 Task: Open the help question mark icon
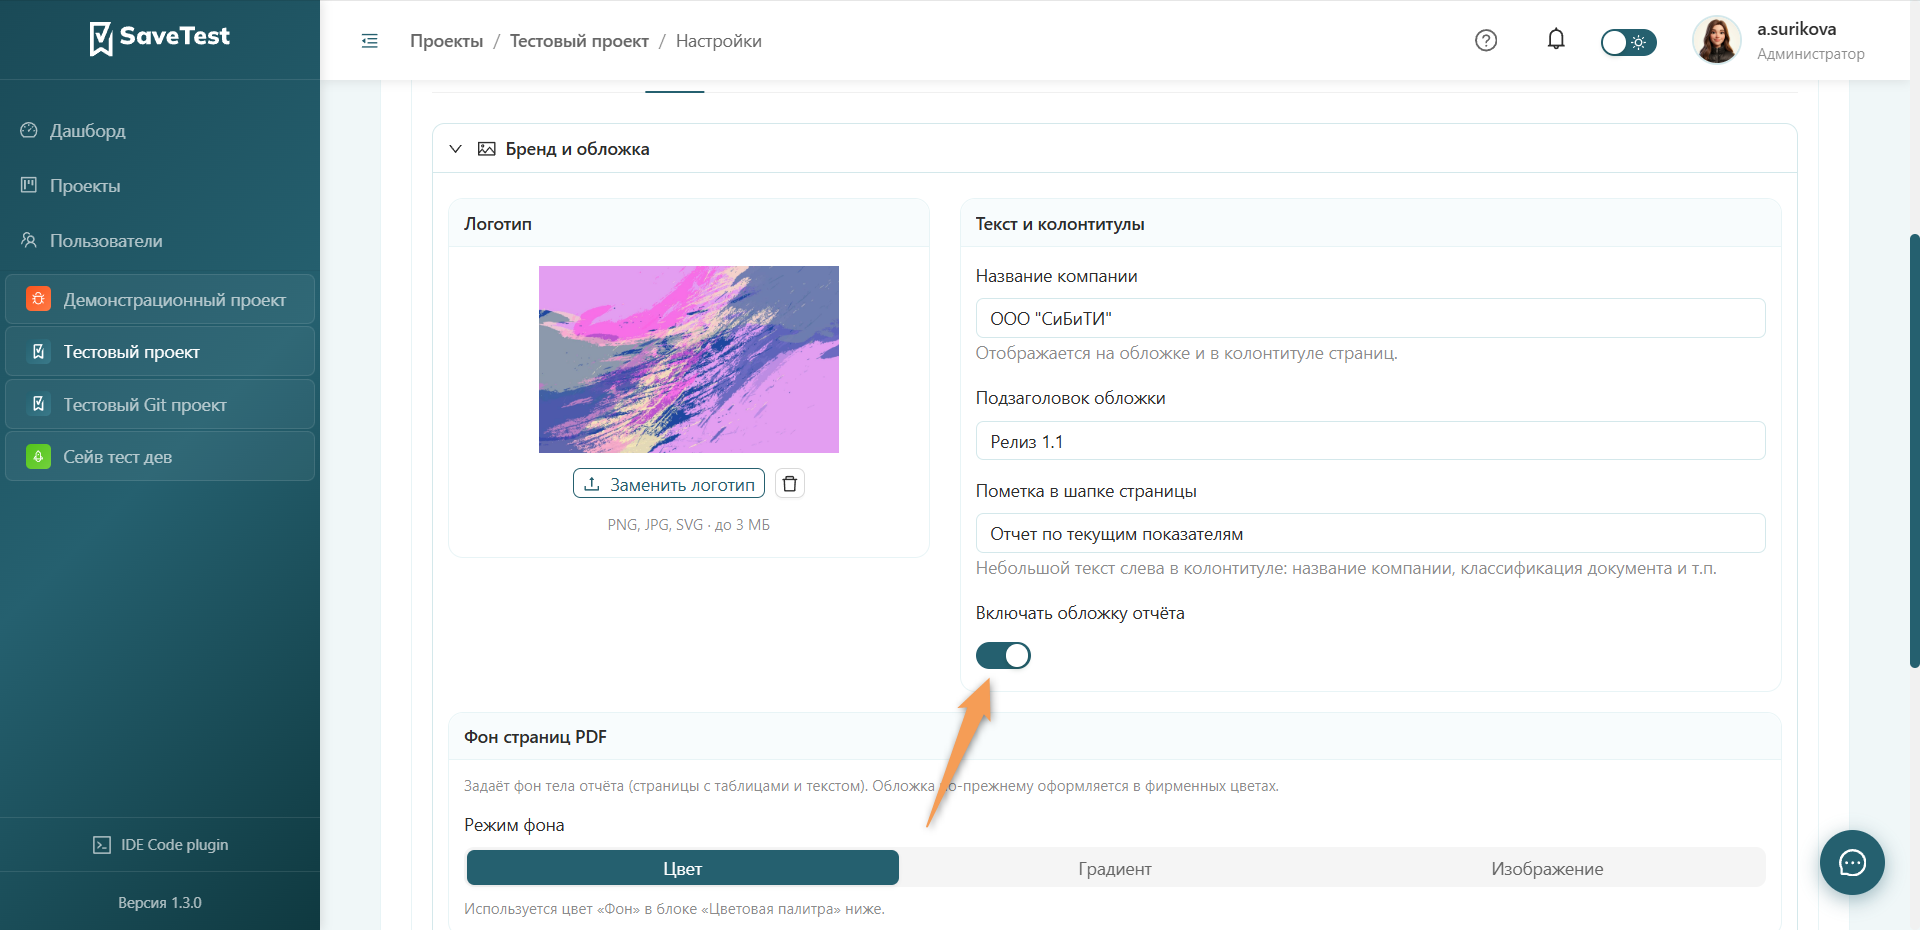tap(1486, 40)
